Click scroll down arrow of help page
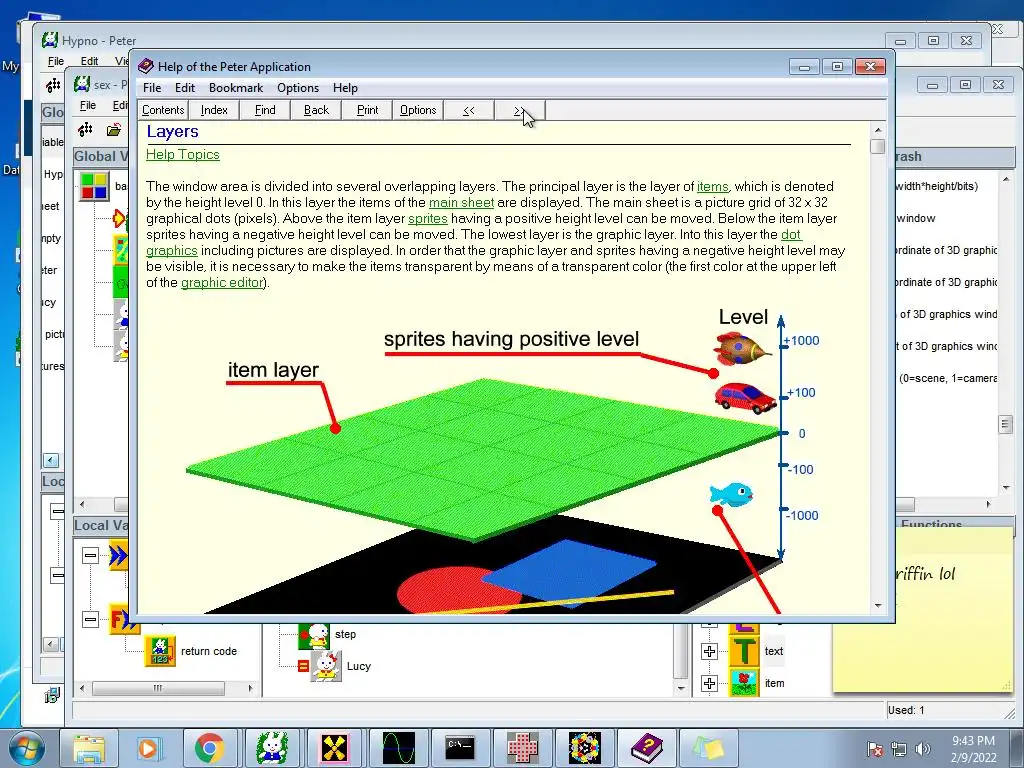 [x=878, y=606]
